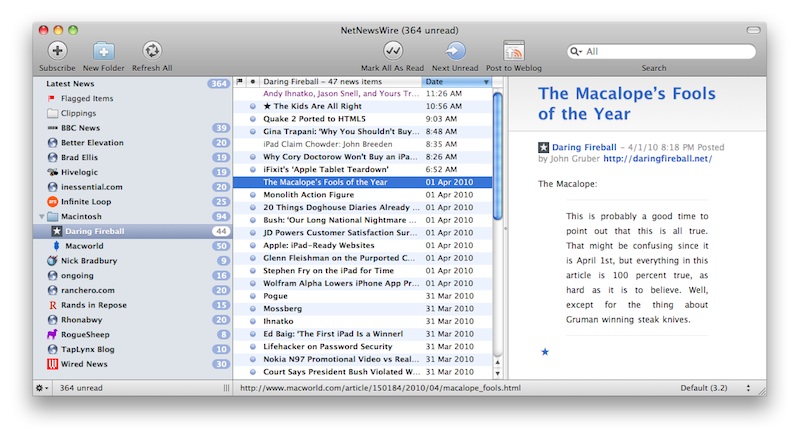Open The Macalope's Fools of the Year headline link
800x428 pixels.
click(627, 104)
